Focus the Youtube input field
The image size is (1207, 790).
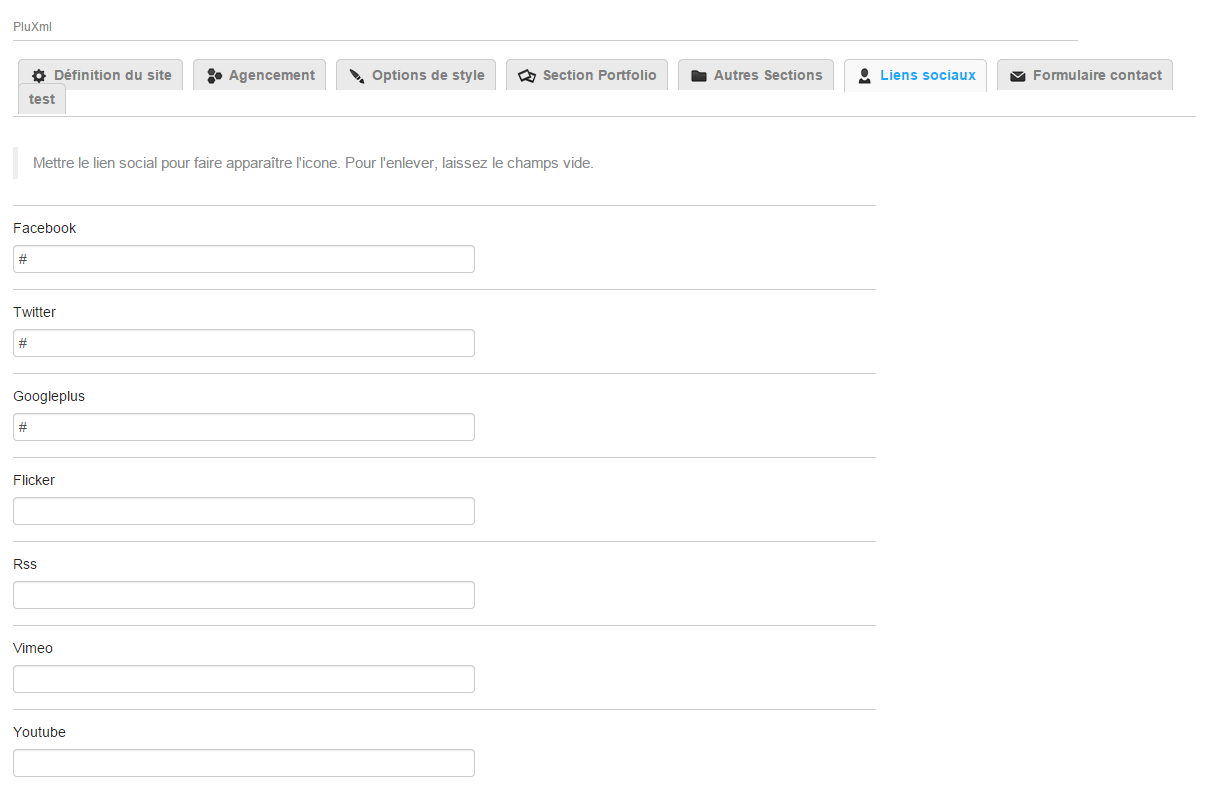243,763
